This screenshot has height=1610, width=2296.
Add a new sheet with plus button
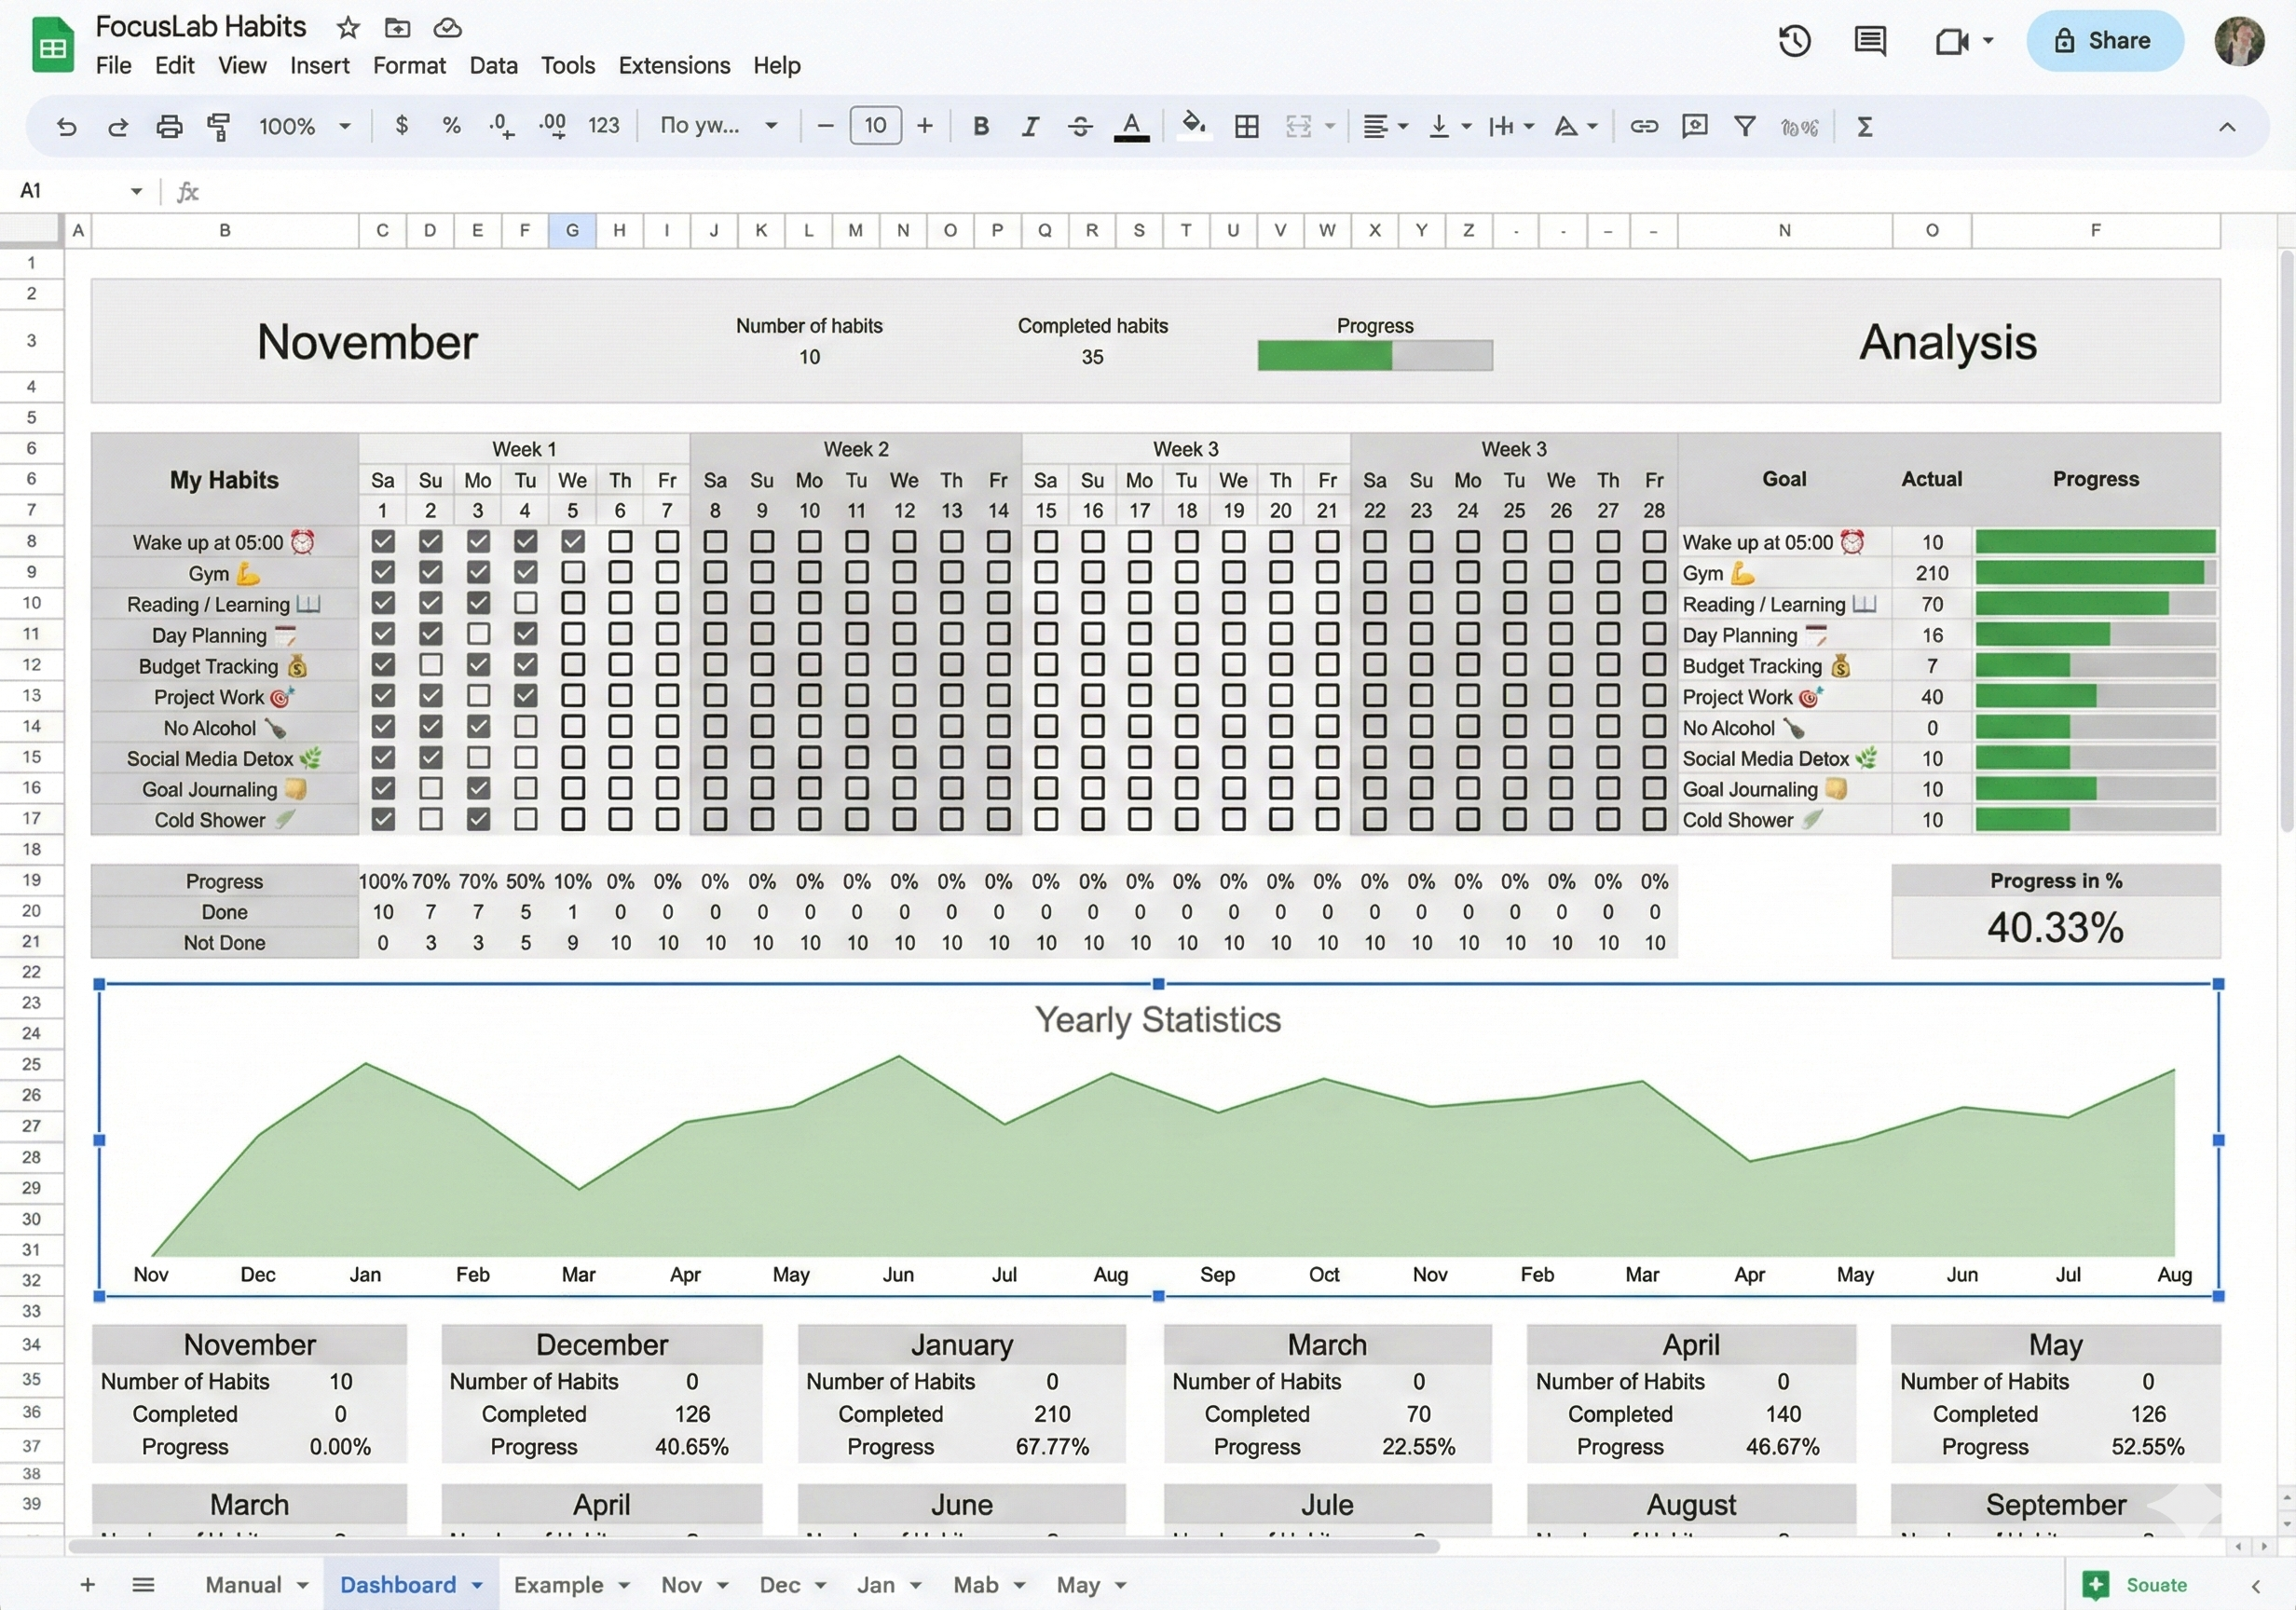pos(87,1584)
